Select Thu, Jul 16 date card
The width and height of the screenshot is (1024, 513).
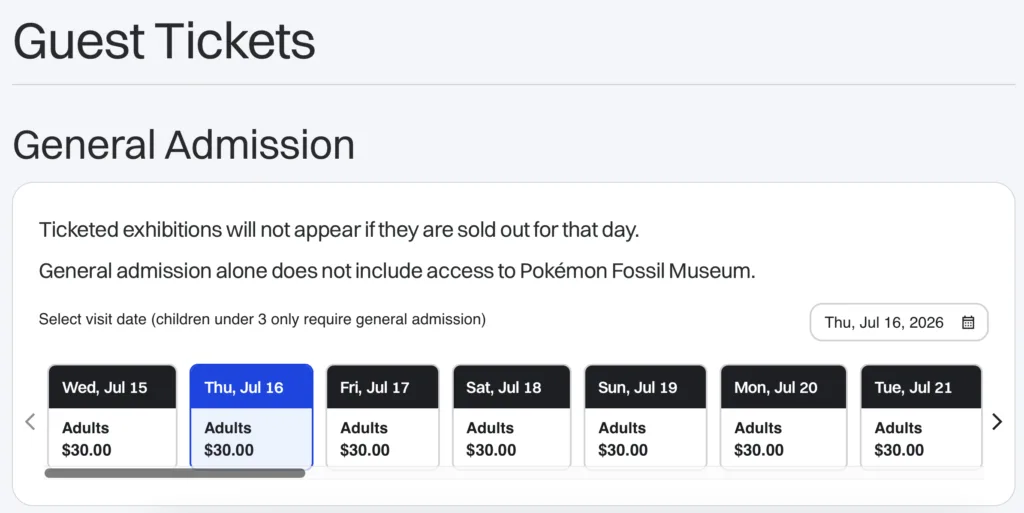pyautogui.click(x=251, y=416)
